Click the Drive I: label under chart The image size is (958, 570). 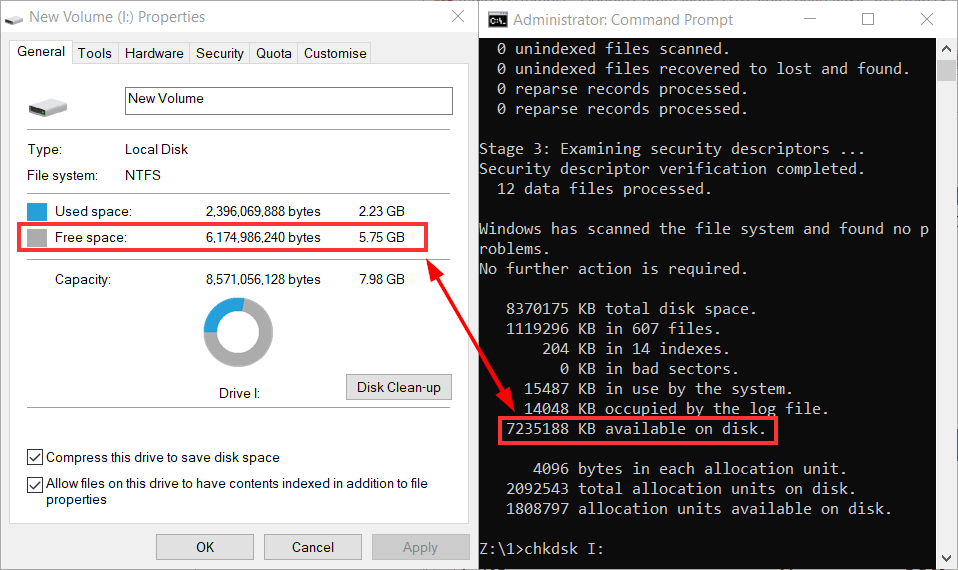coord(240,393)
